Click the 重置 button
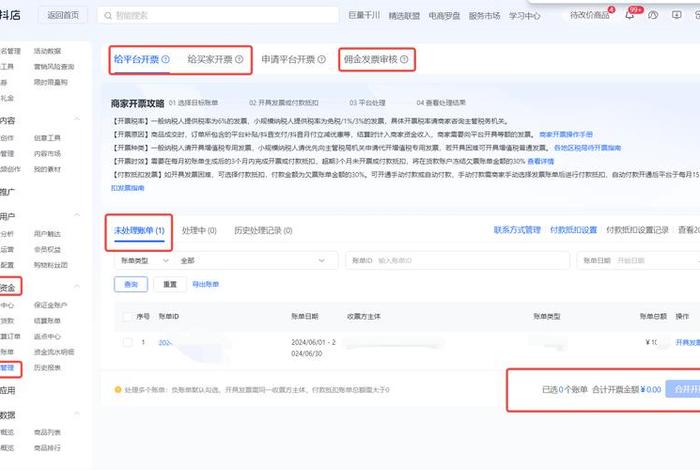This screenshot has height=470, width=700. coord(170,284)
